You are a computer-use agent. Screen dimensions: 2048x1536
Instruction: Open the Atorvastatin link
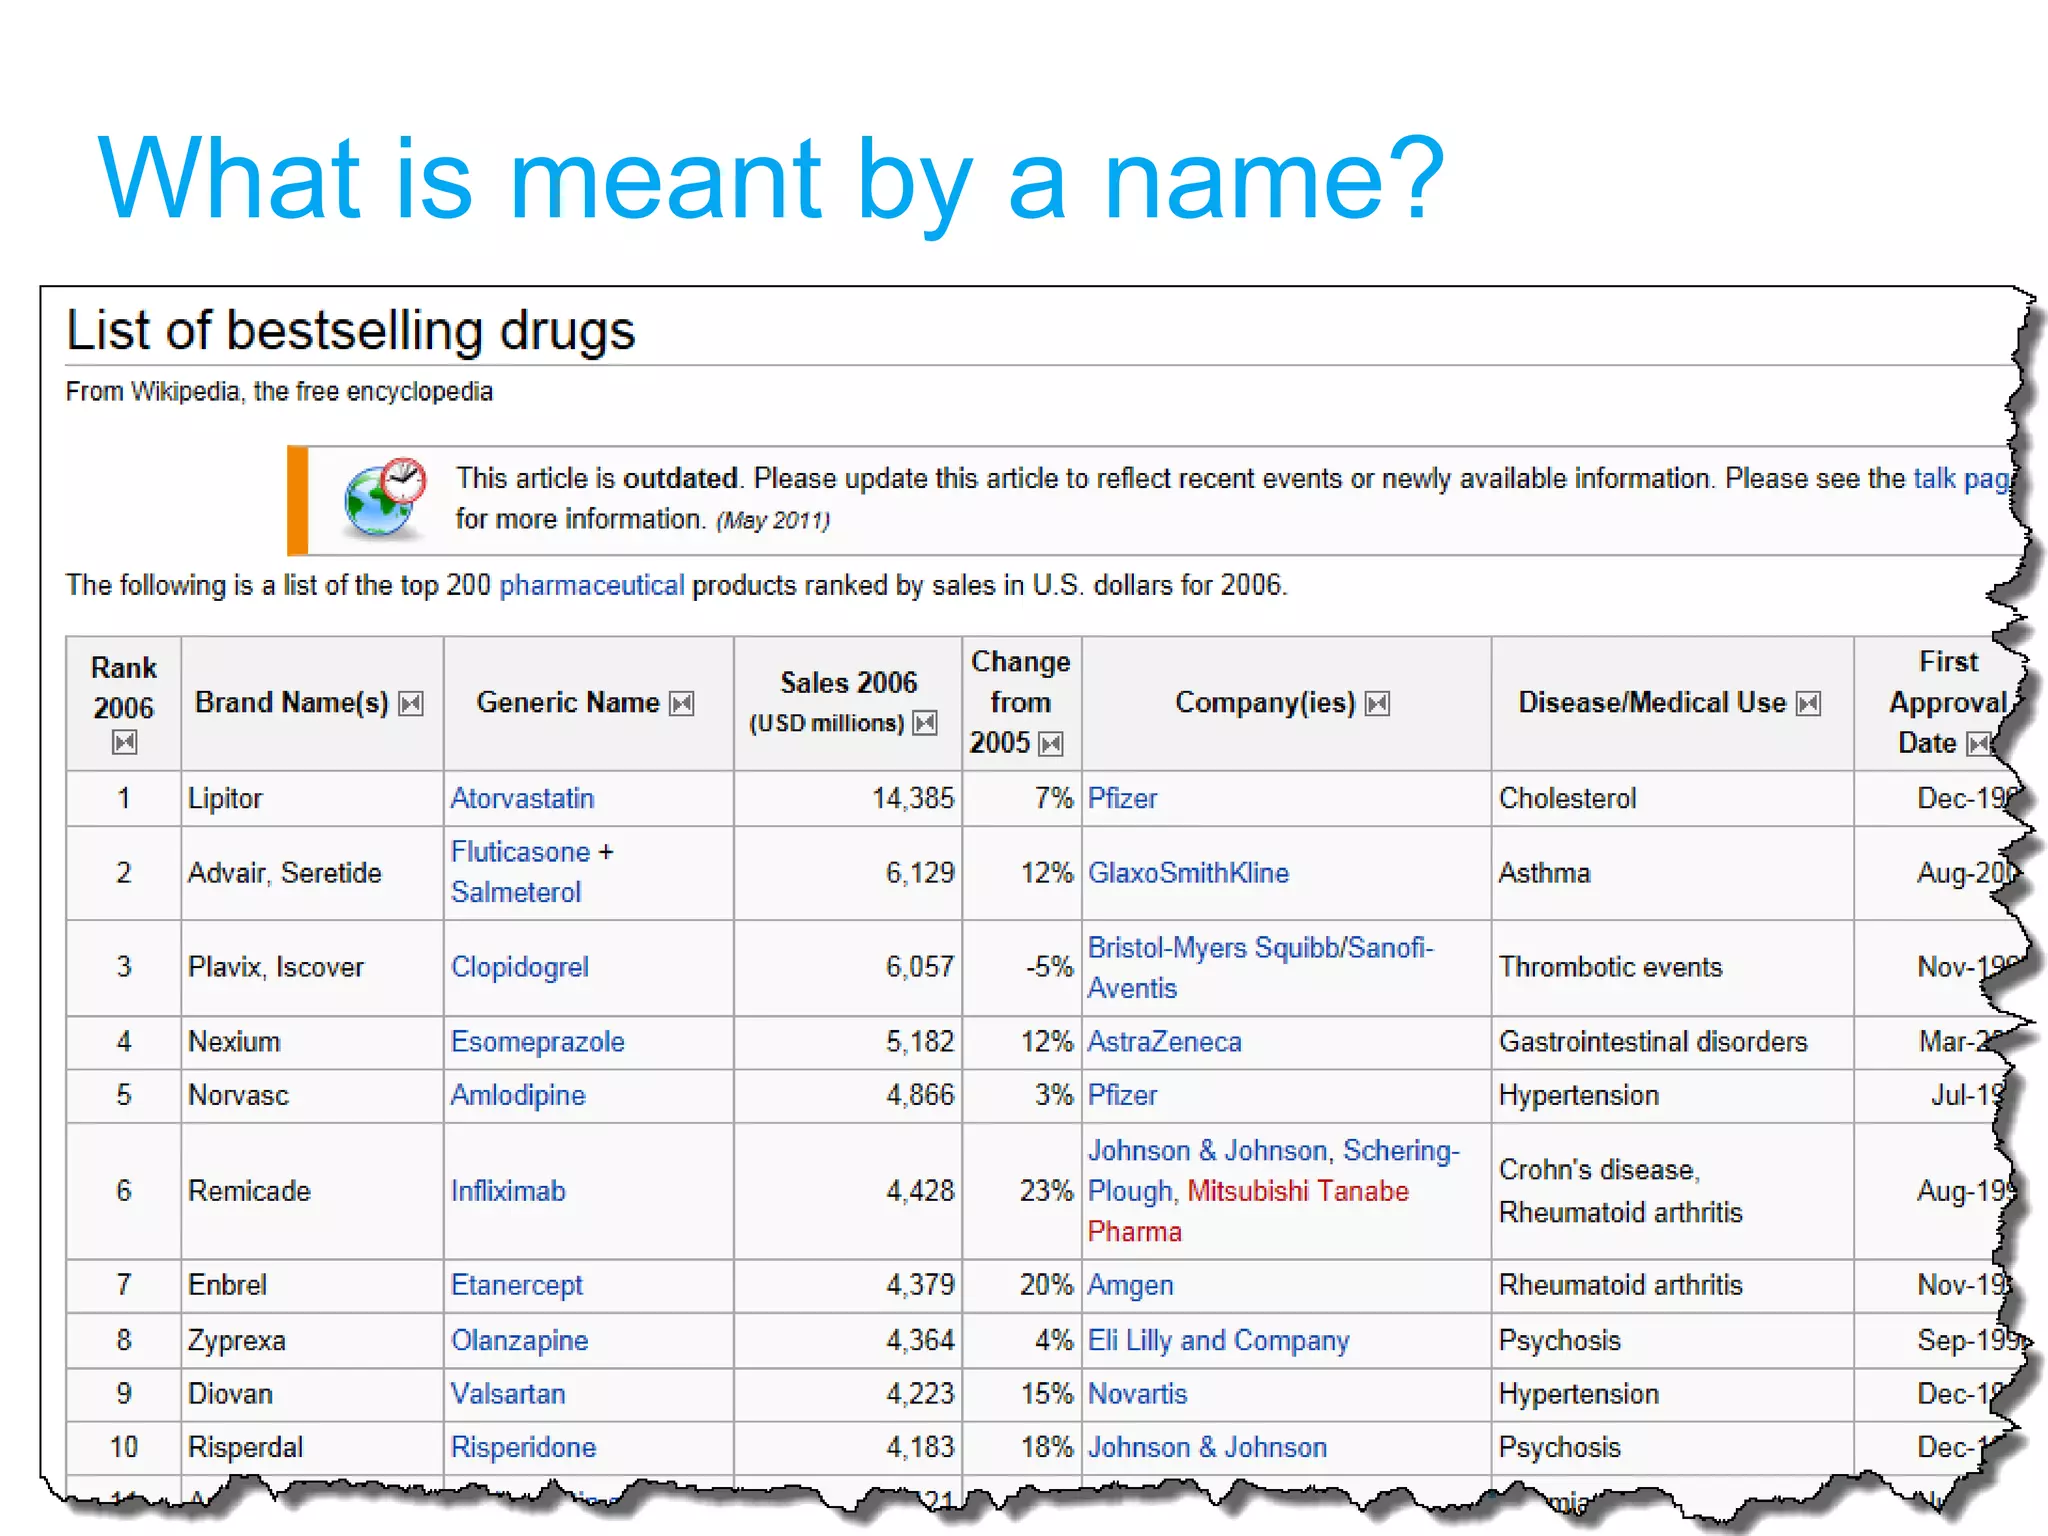(x=522, y=798)
